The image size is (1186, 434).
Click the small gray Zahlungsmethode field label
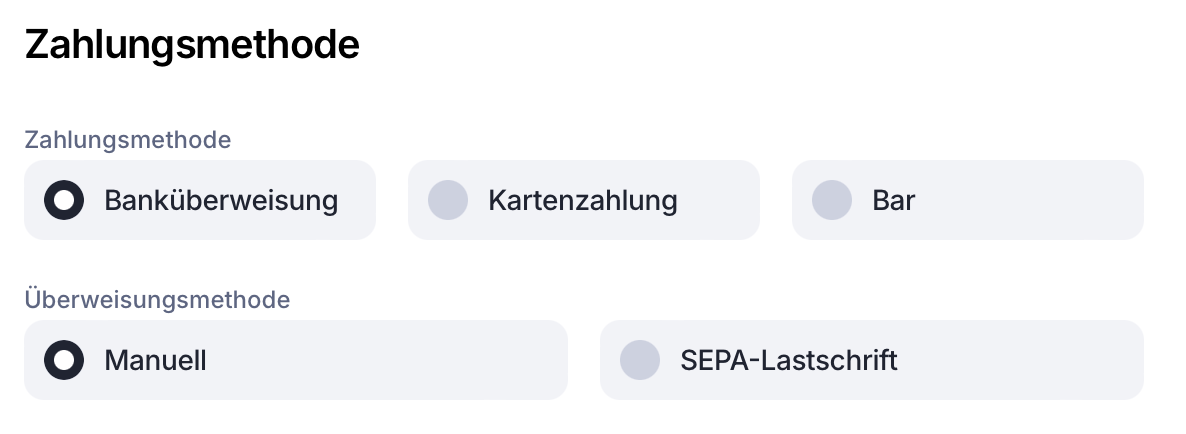(128, 139)
